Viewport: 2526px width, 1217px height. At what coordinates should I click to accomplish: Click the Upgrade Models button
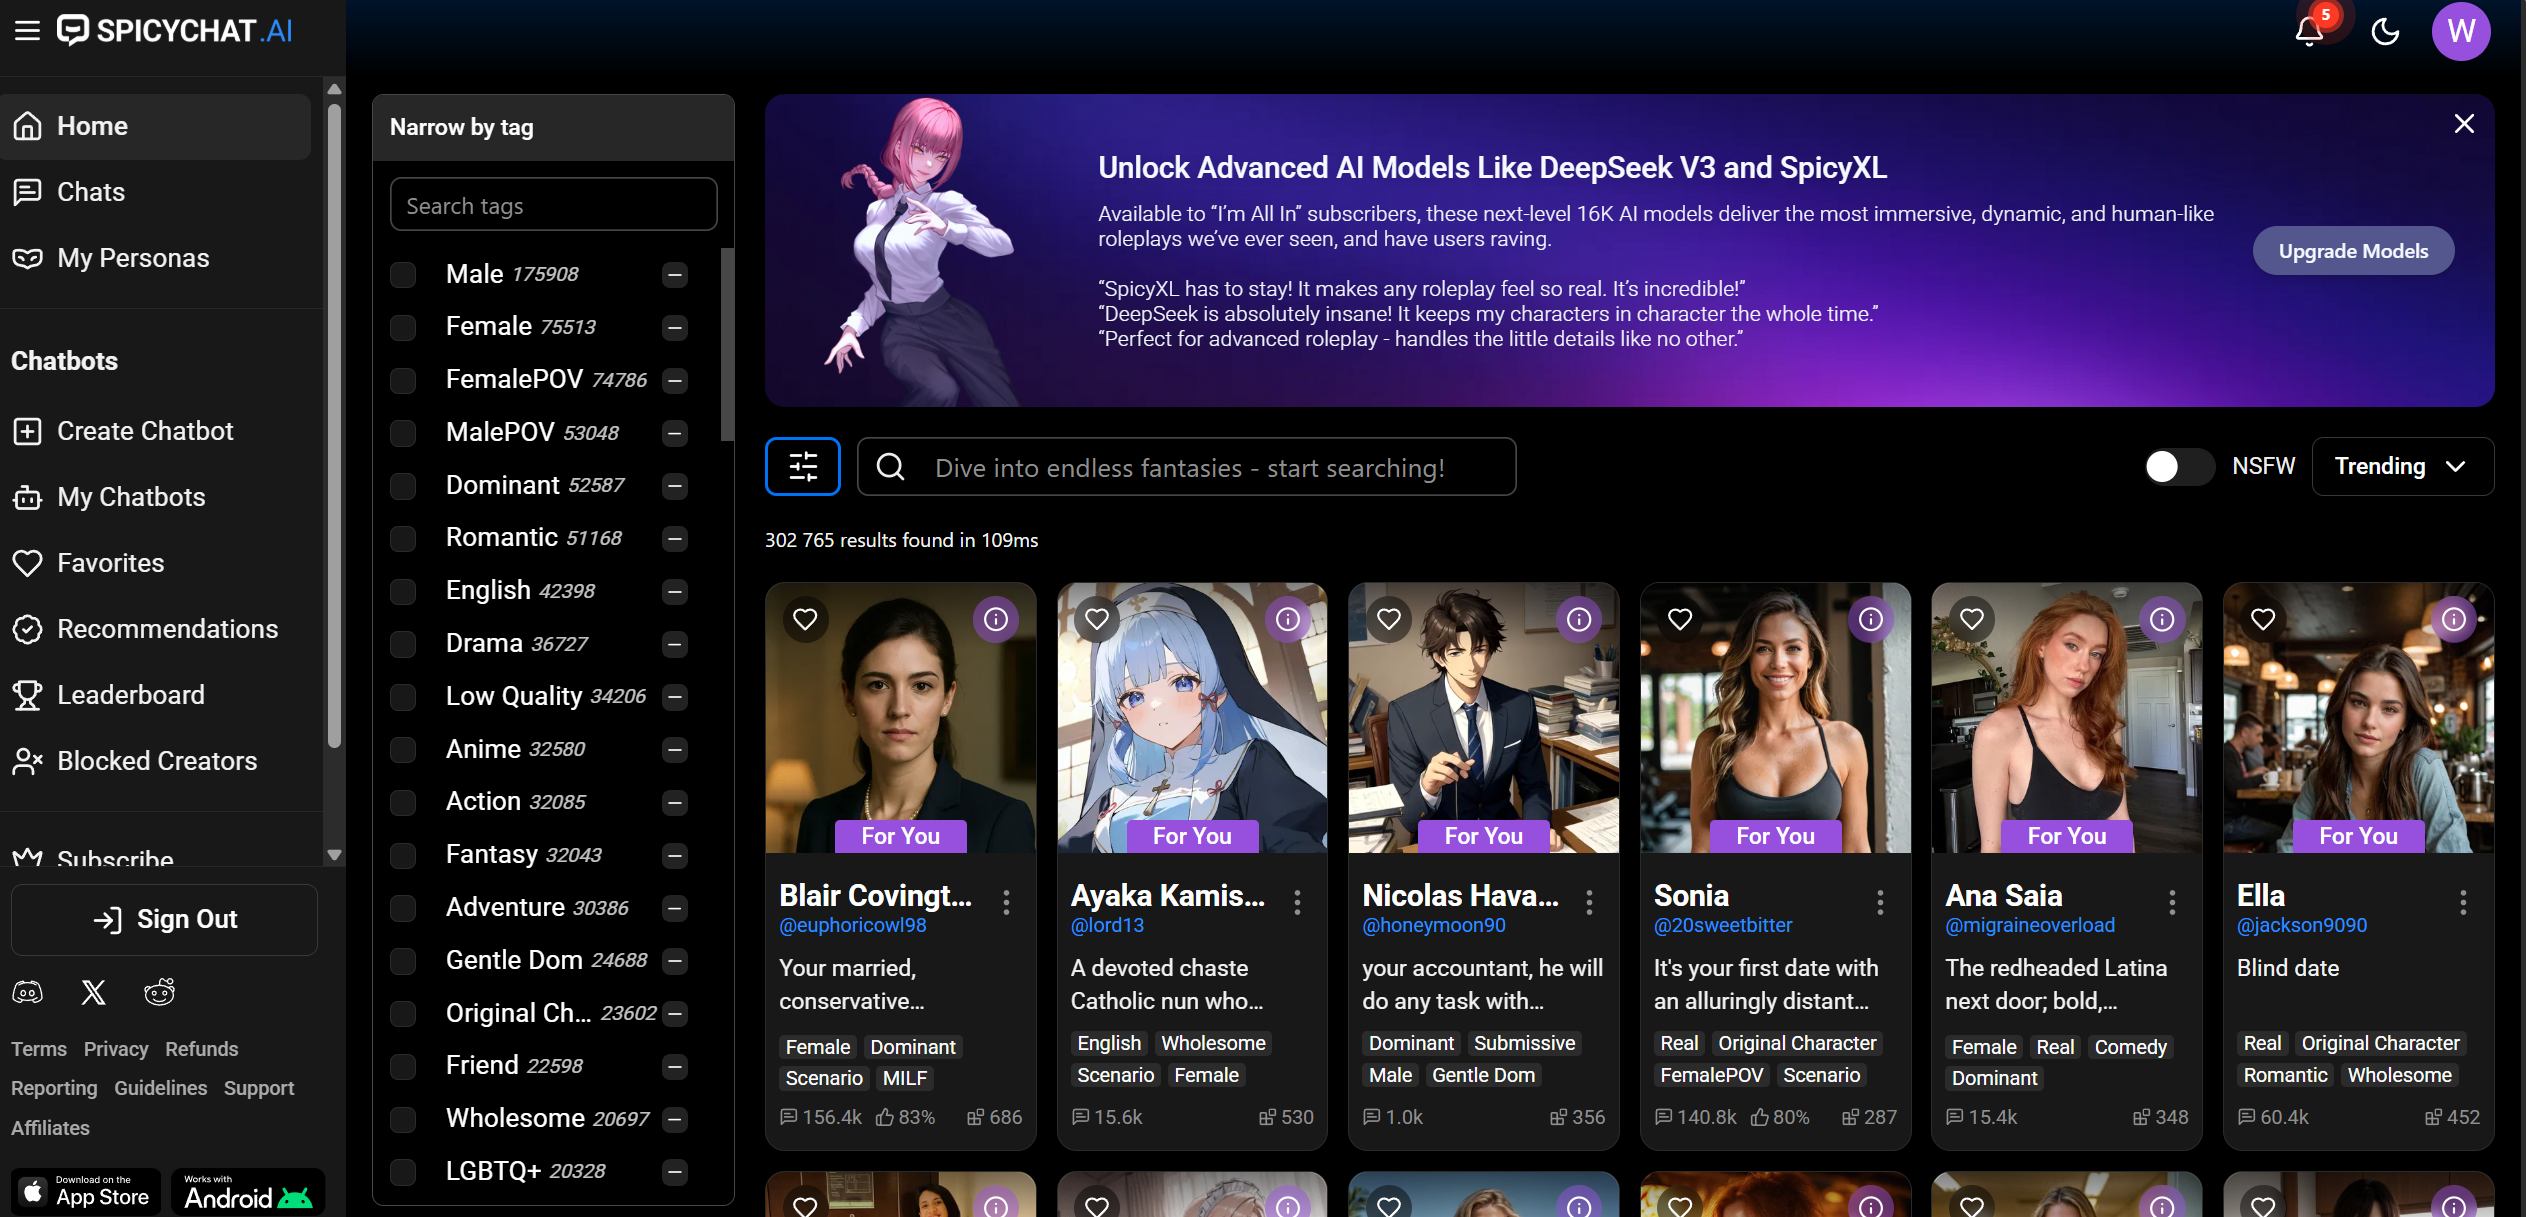click(2353, 250)
